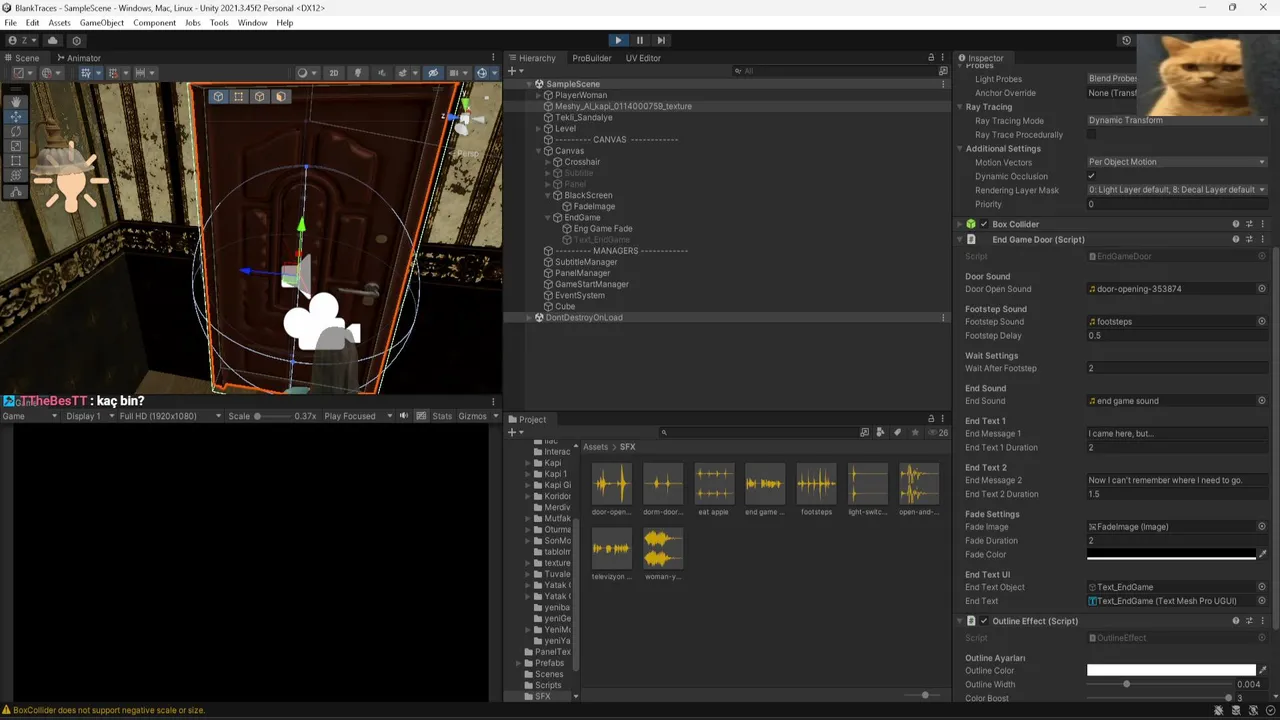
Task: Open the Undo History icon
Action: [1126, 41]
